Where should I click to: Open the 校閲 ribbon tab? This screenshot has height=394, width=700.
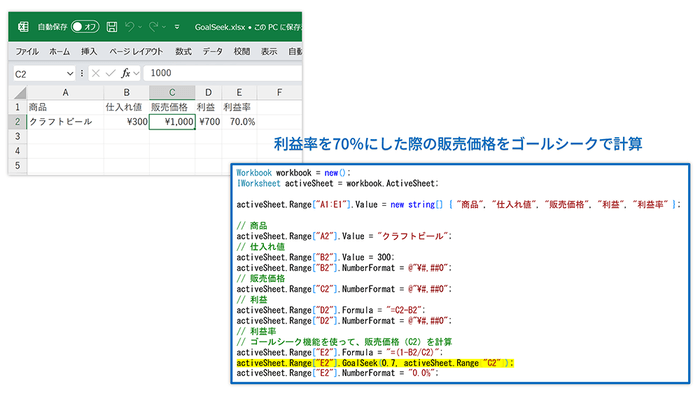click(x=242, y=52)
